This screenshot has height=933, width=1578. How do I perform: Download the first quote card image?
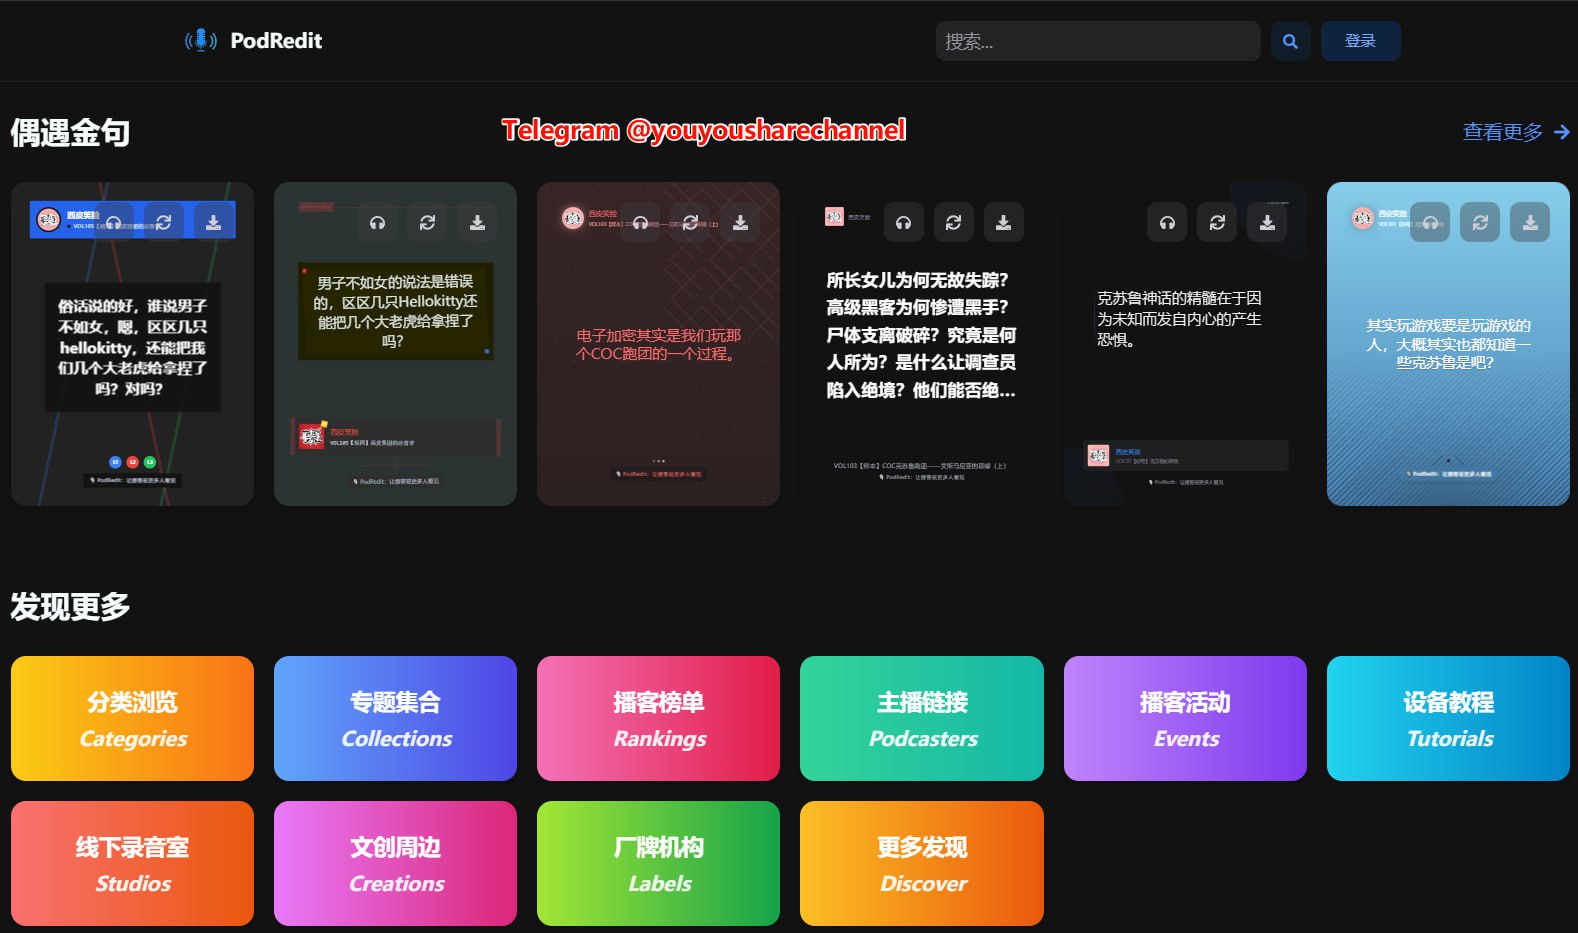(x=213, y=222)
